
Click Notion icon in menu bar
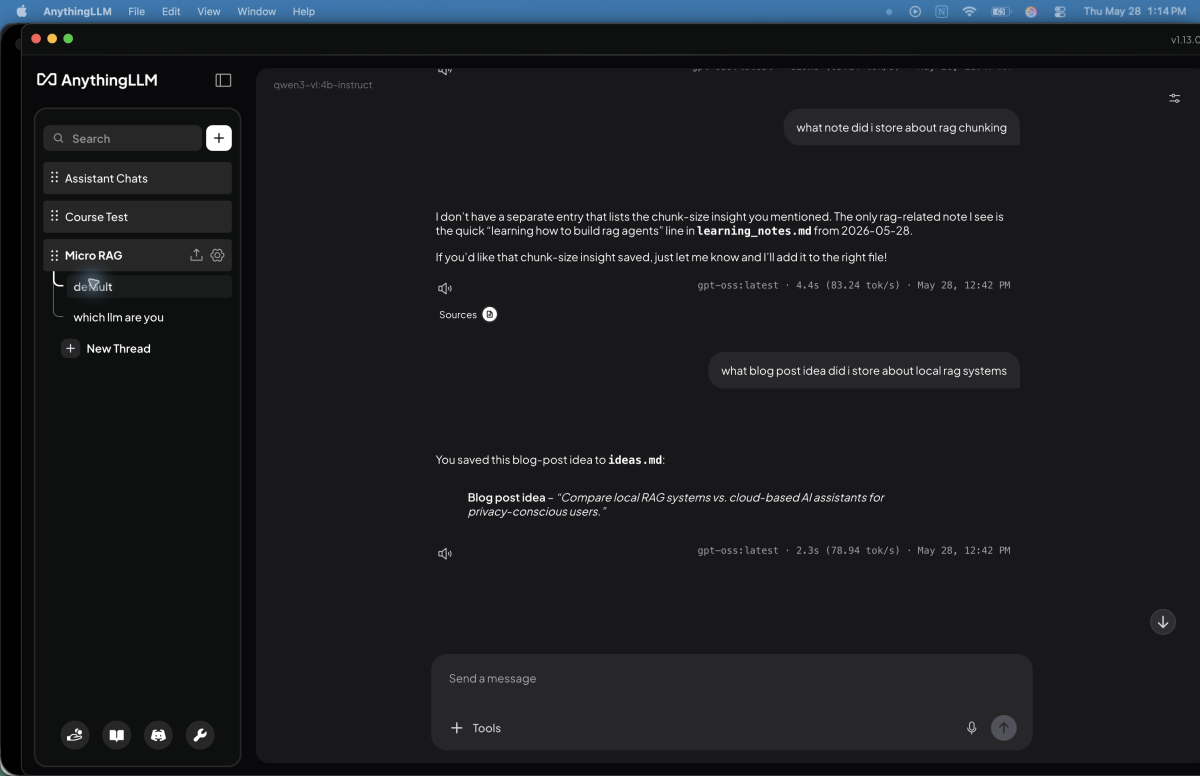click(941, 11)
